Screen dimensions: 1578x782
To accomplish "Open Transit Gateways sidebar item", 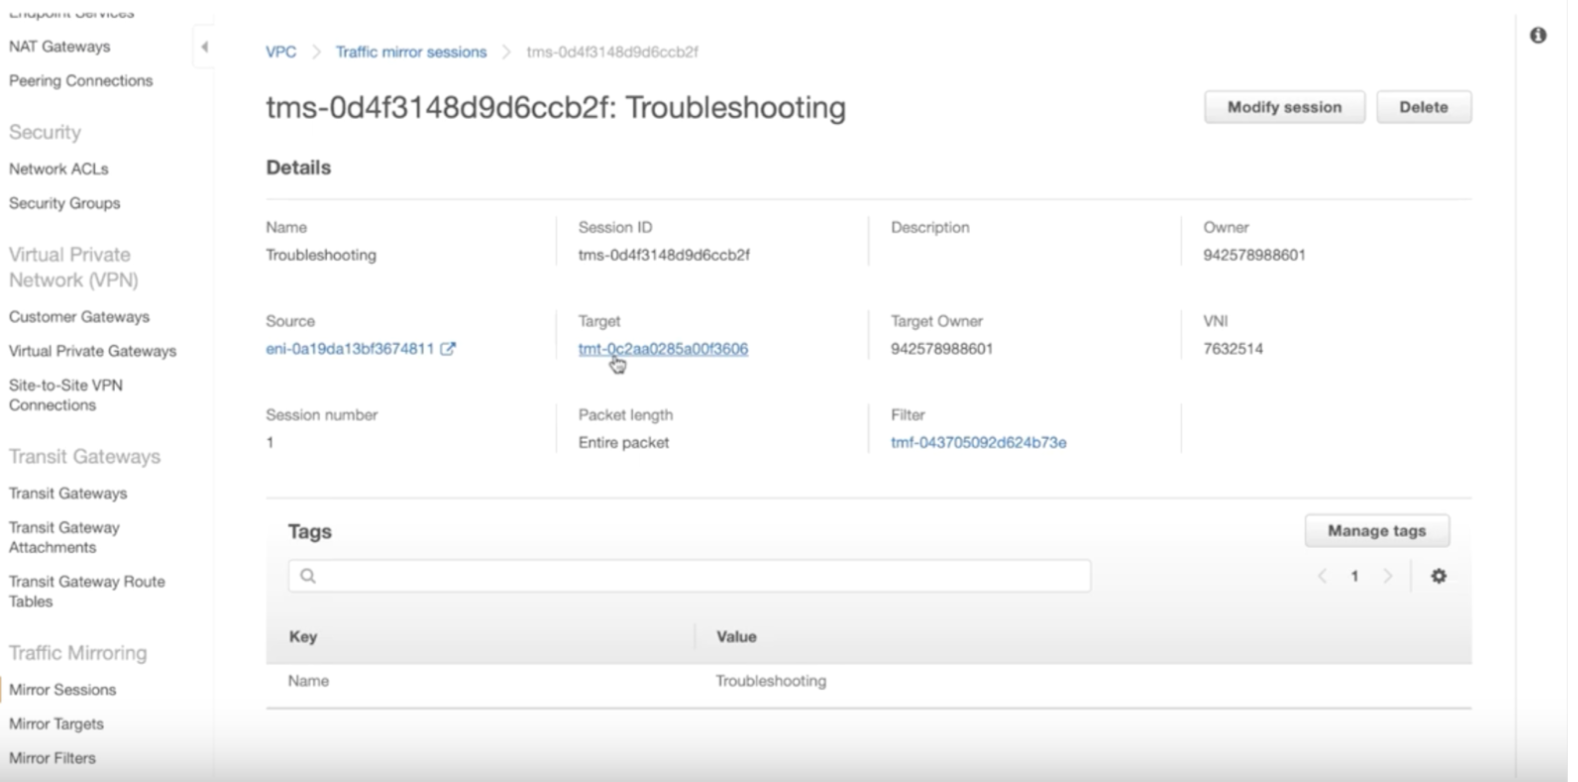I will [x=68, y=493].
